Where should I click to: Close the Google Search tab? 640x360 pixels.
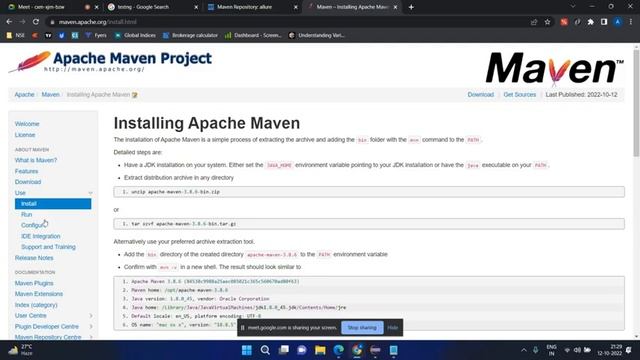coord(196,7)
